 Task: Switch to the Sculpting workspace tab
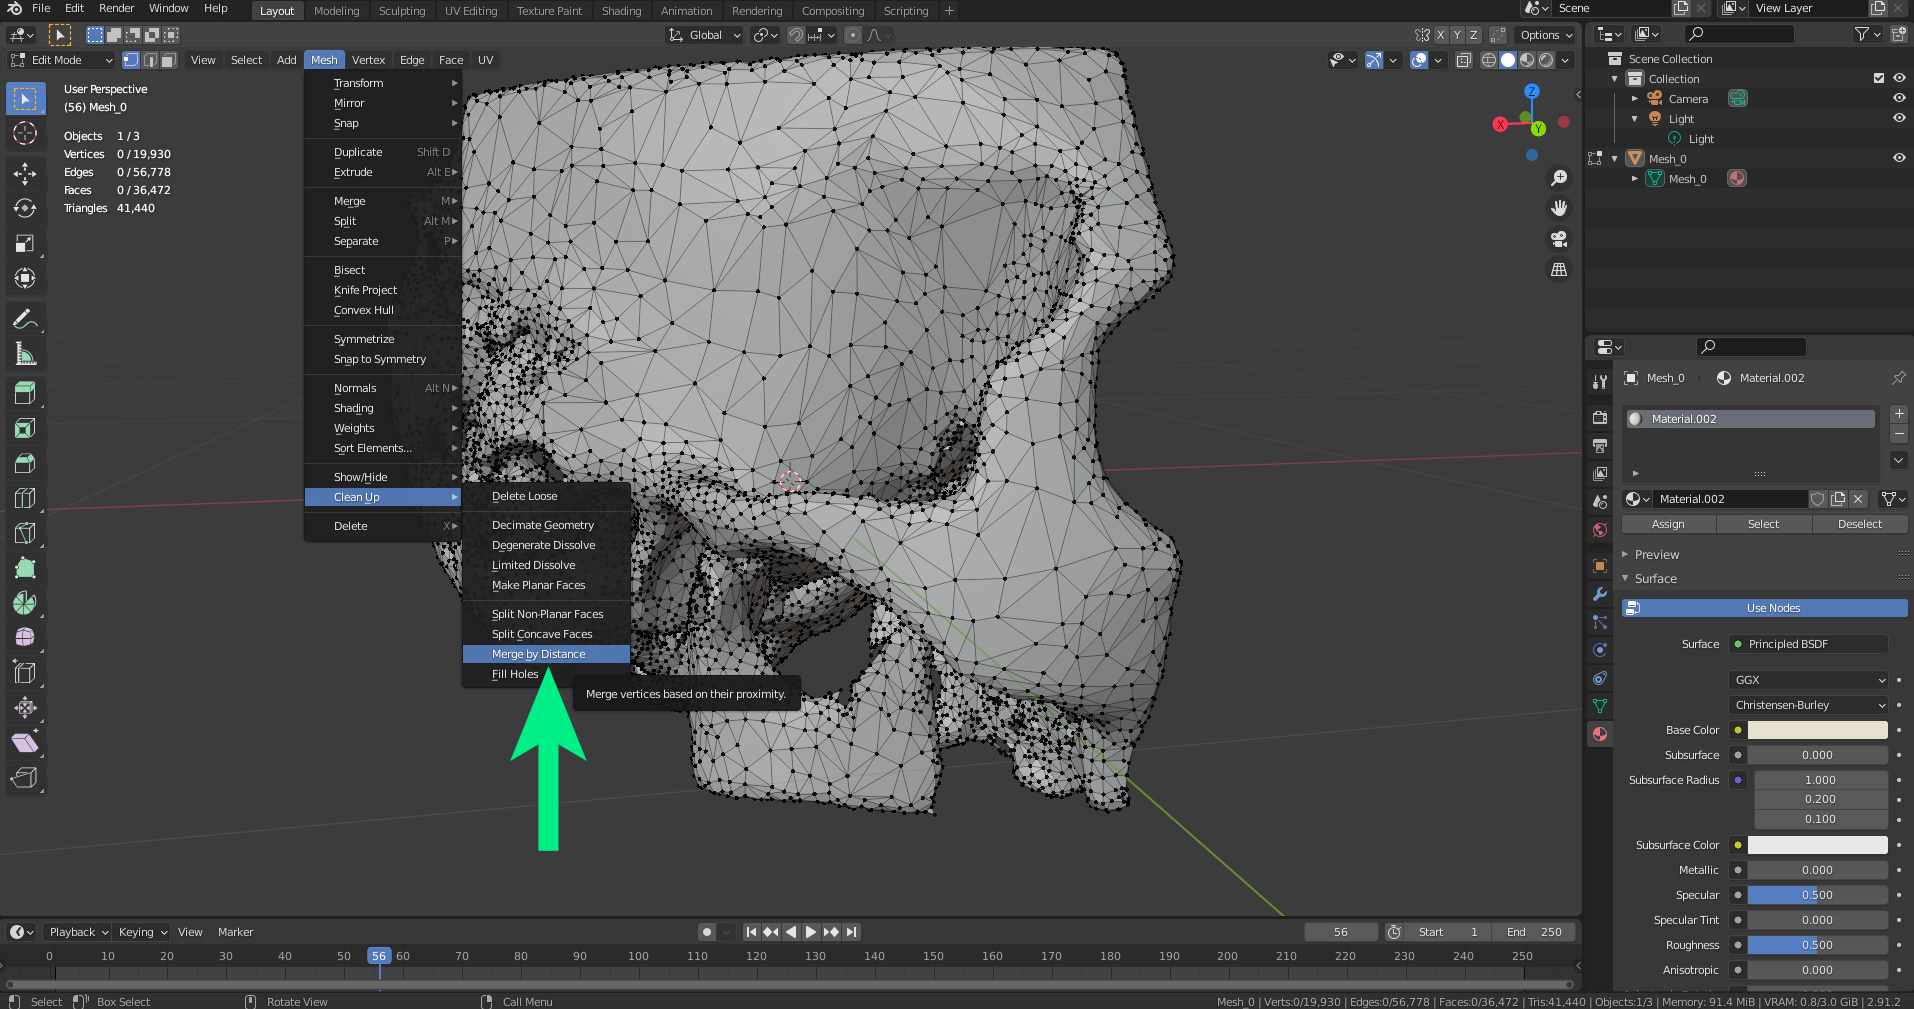(402, 11)
